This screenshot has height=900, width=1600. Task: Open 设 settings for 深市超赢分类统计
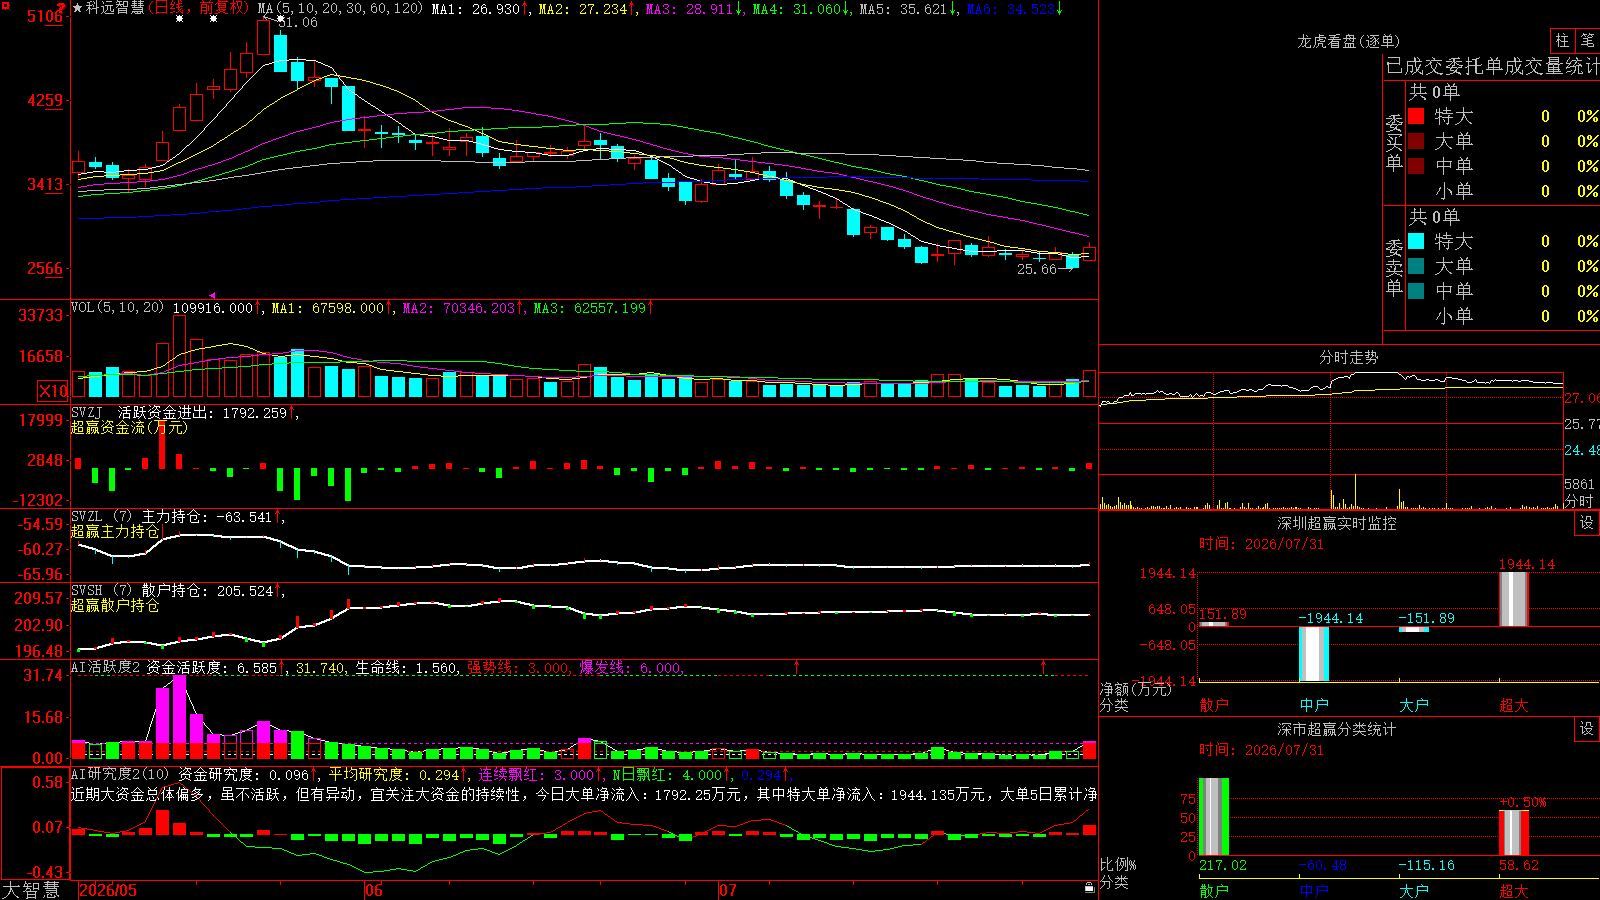pyautogui.click(x=1586, y=729)
